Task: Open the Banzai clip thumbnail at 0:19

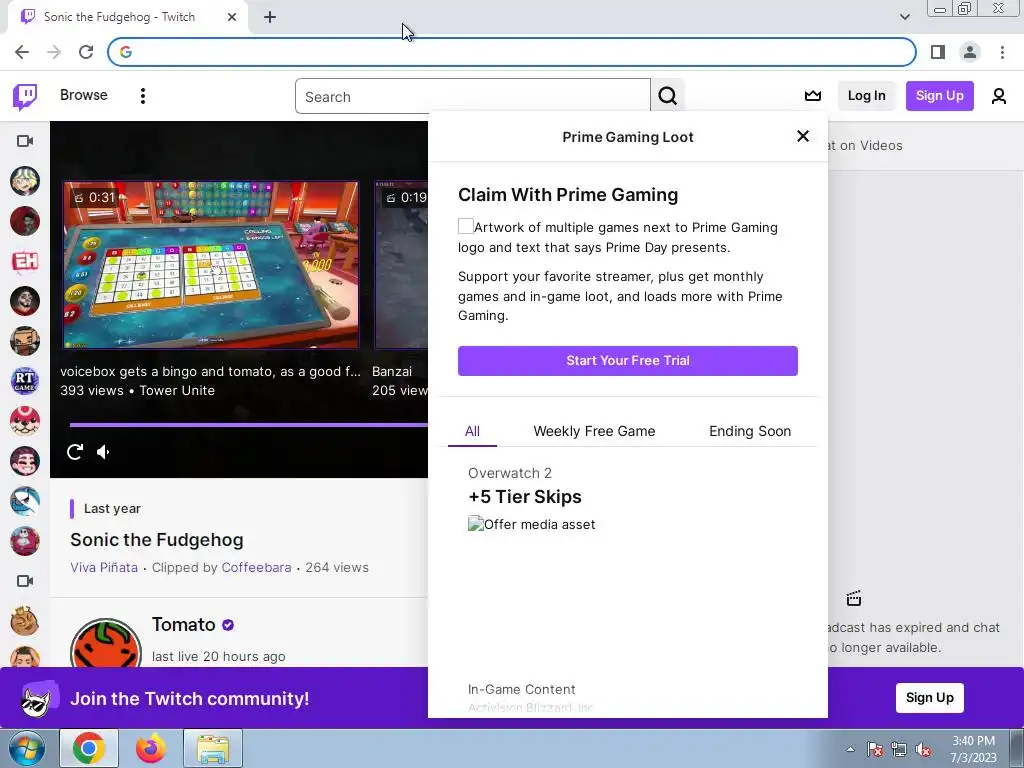Action: 402,265
